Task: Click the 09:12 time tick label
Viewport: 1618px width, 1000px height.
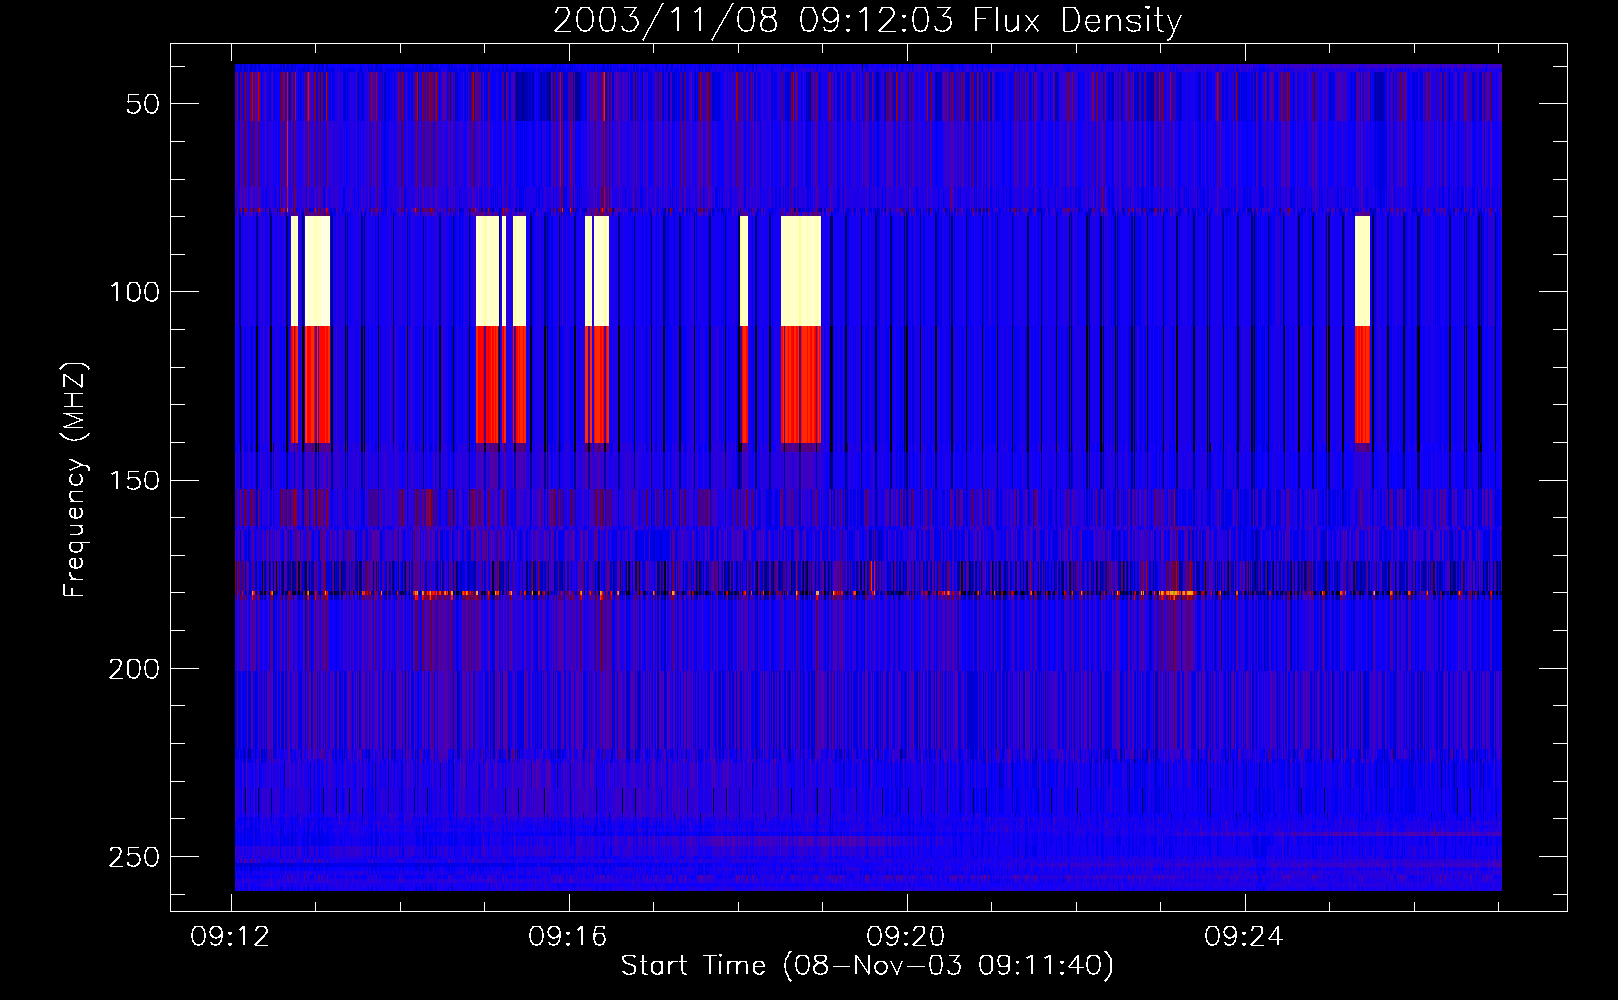Action: (230, 937)
